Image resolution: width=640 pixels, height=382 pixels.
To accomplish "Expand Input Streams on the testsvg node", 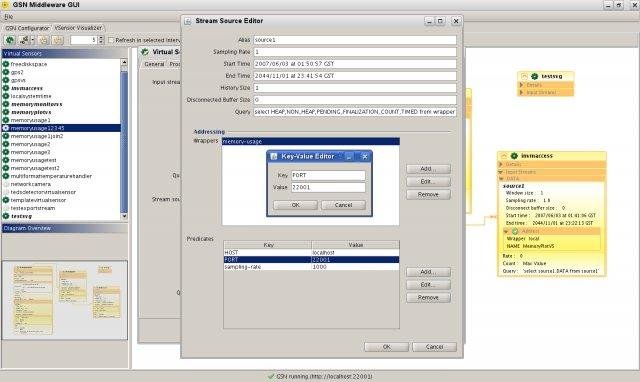I will coord(521,93).
